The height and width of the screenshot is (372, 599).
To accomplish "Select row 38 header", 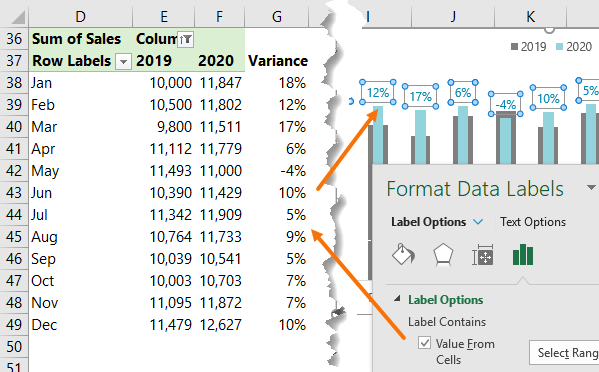I will pos(14,83).
